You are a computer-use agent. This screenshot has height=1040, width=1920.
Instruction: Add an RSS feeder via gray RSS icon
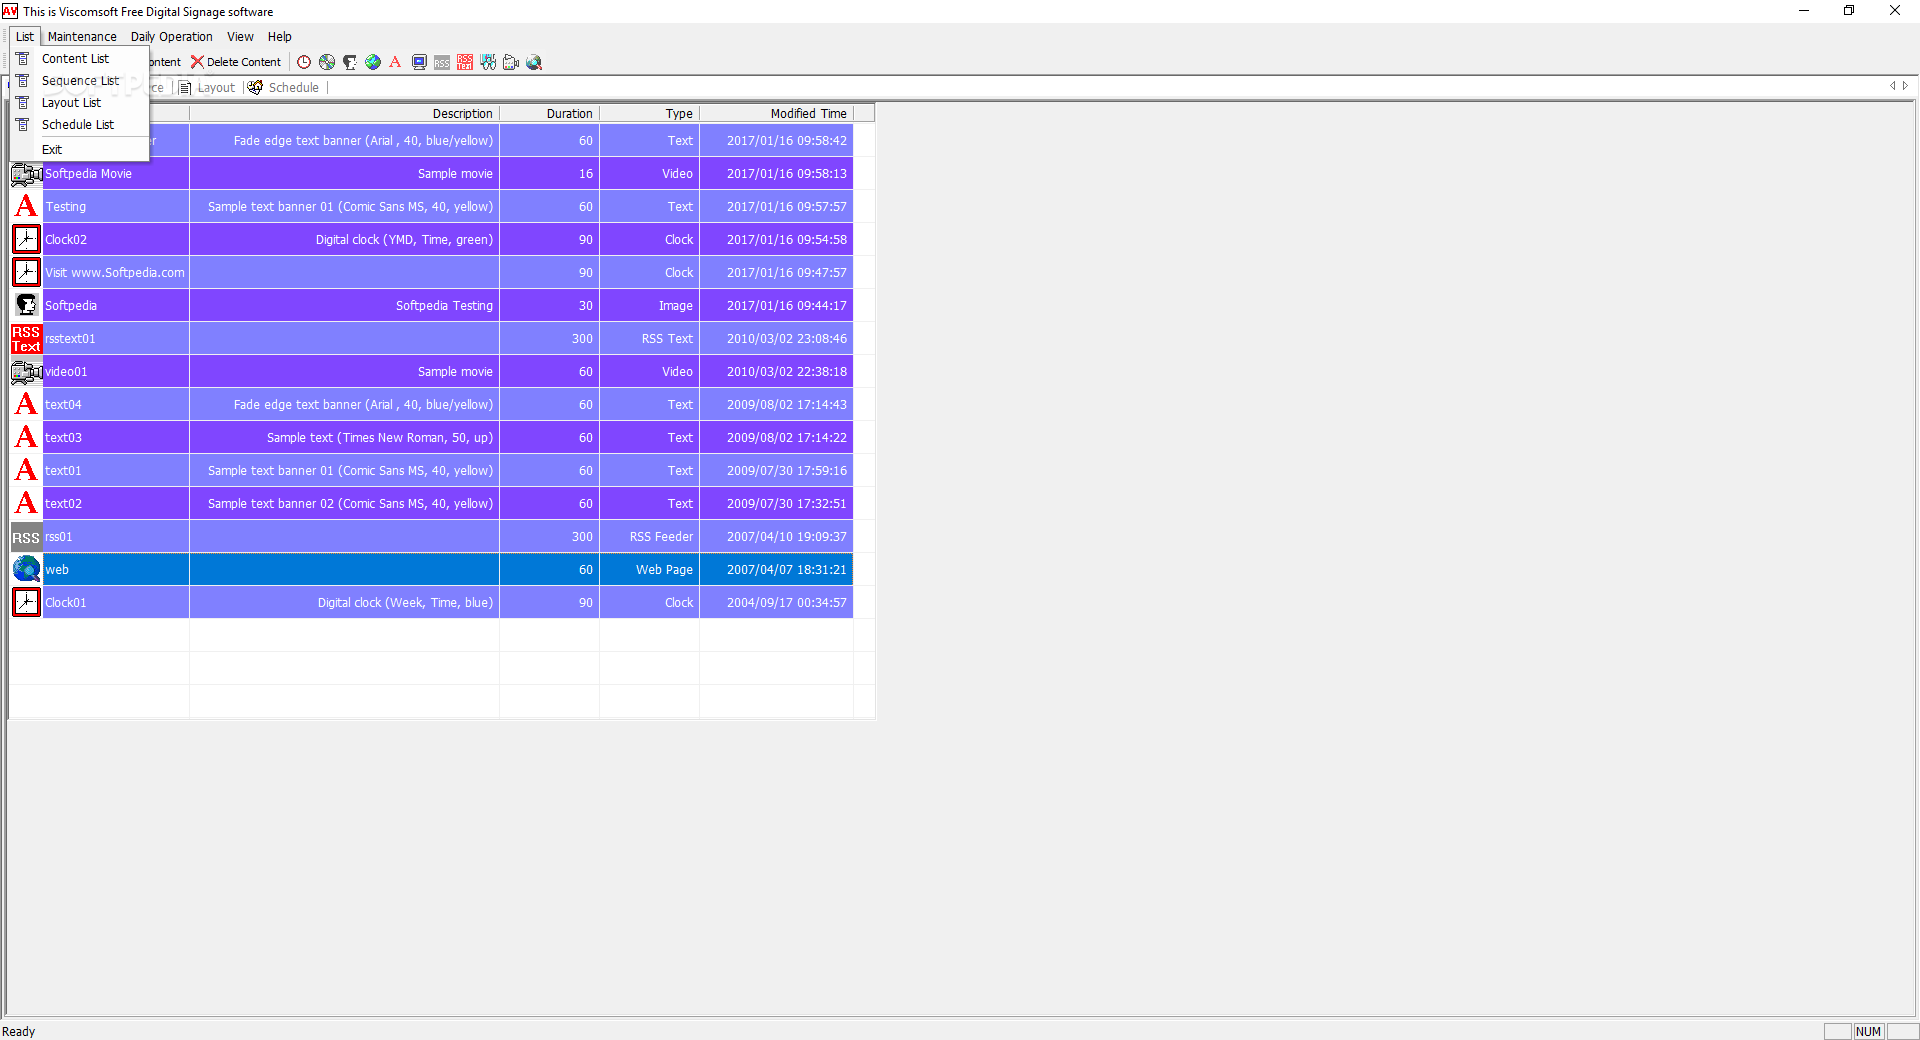tap(442, 62)
